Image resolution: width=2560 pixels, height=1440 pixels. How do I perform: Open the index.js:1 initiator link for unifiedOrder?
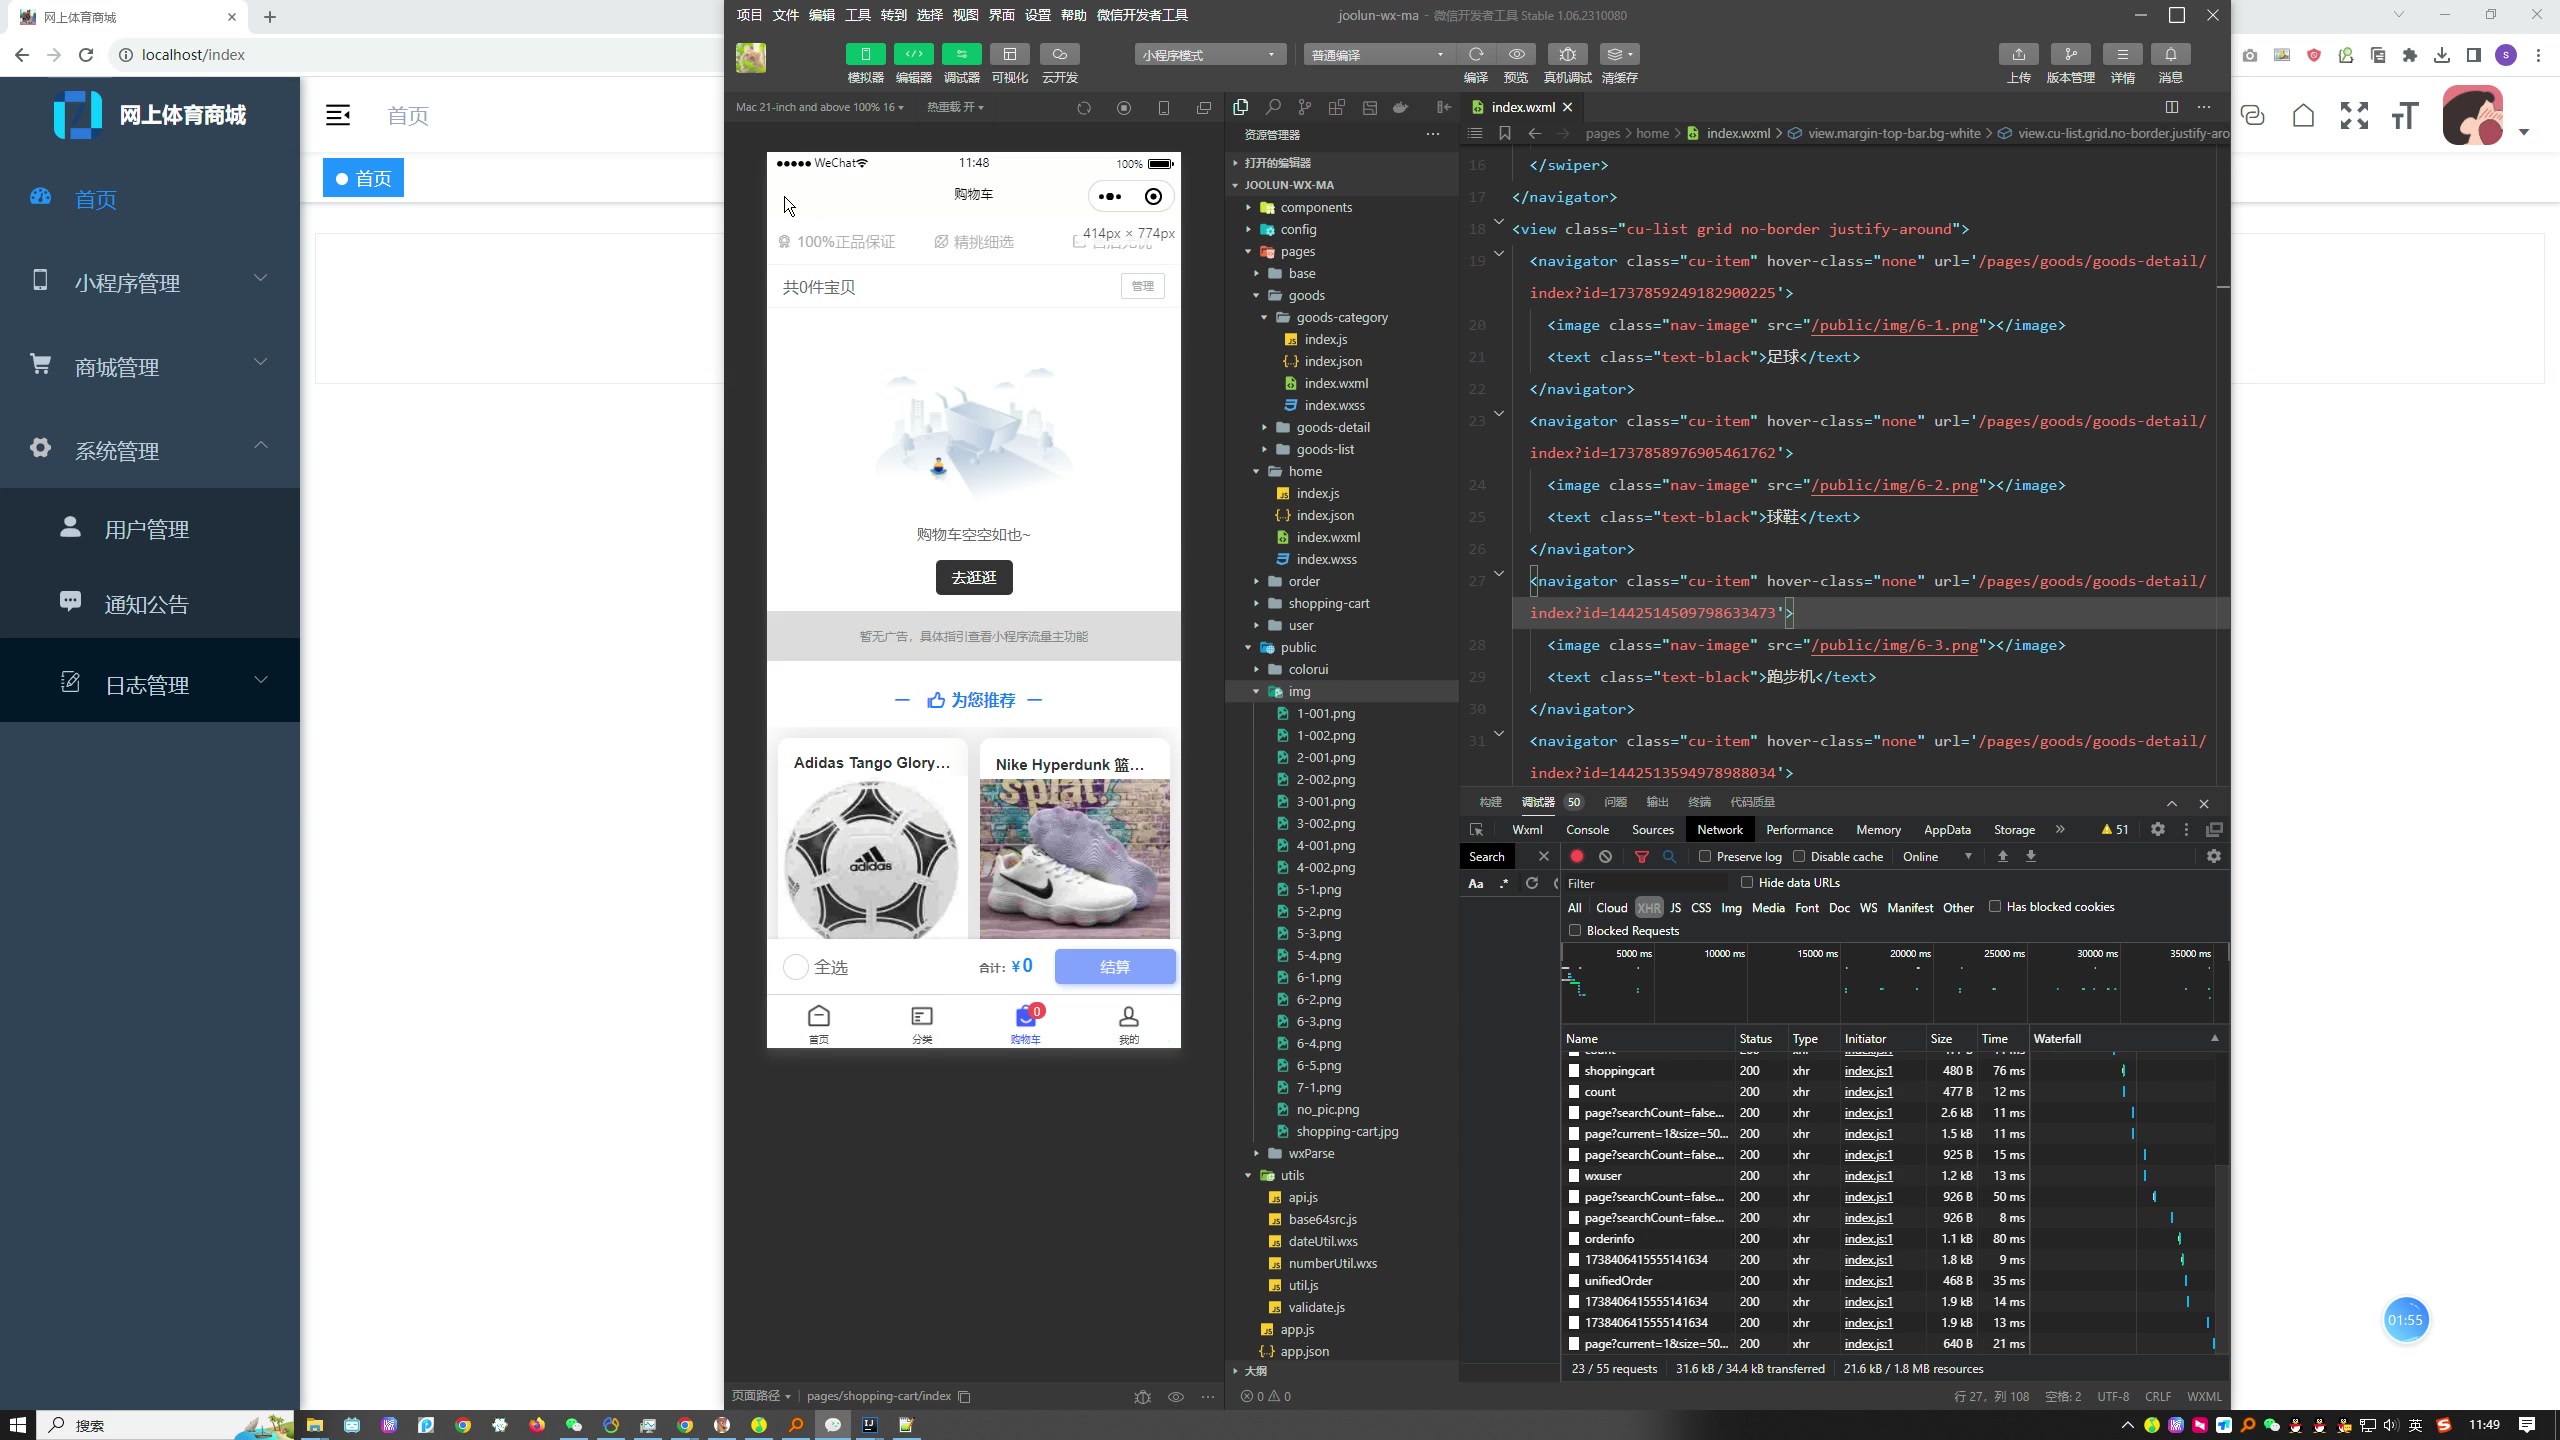(x=1868, y=1280)
